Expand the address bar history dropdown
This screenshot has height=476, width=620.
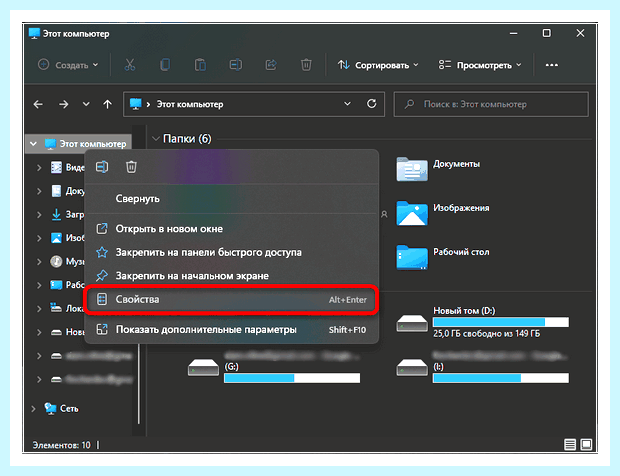coord(347,104)
